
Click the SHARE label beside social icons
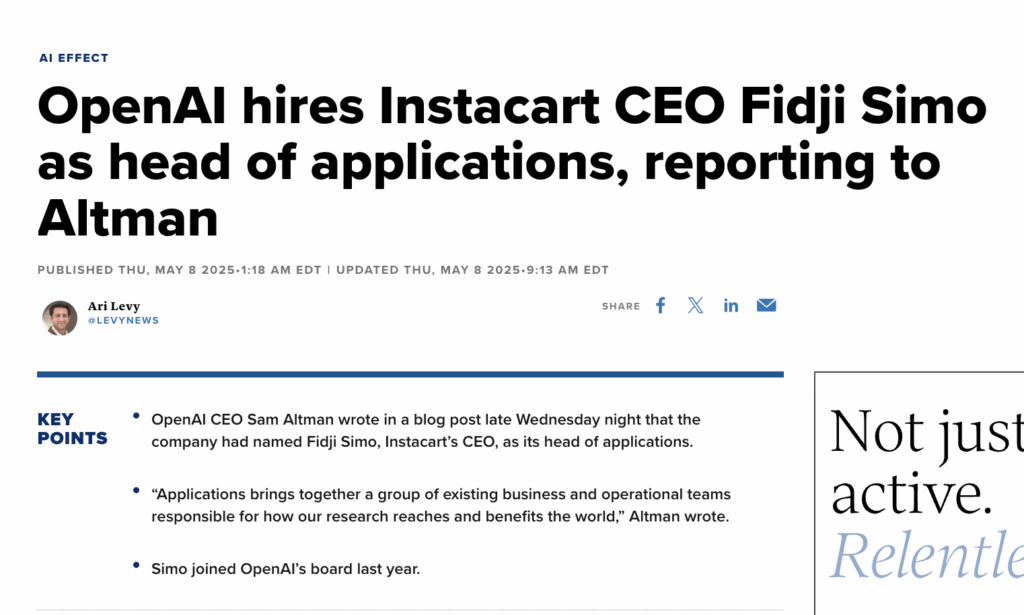click(x=620, y=307)
